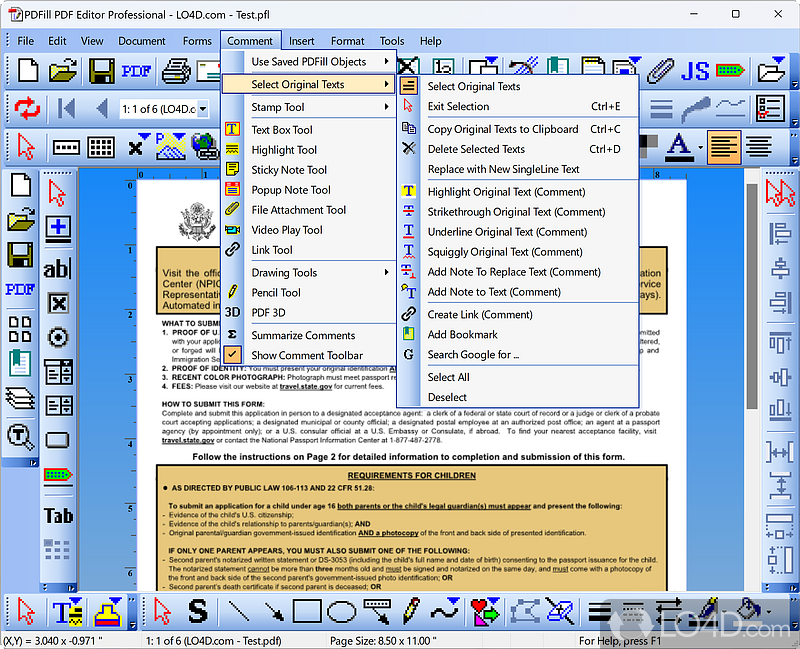Select the radio button form field tool
The height and width of the screenshot is (649, 800).
[58, 337]
